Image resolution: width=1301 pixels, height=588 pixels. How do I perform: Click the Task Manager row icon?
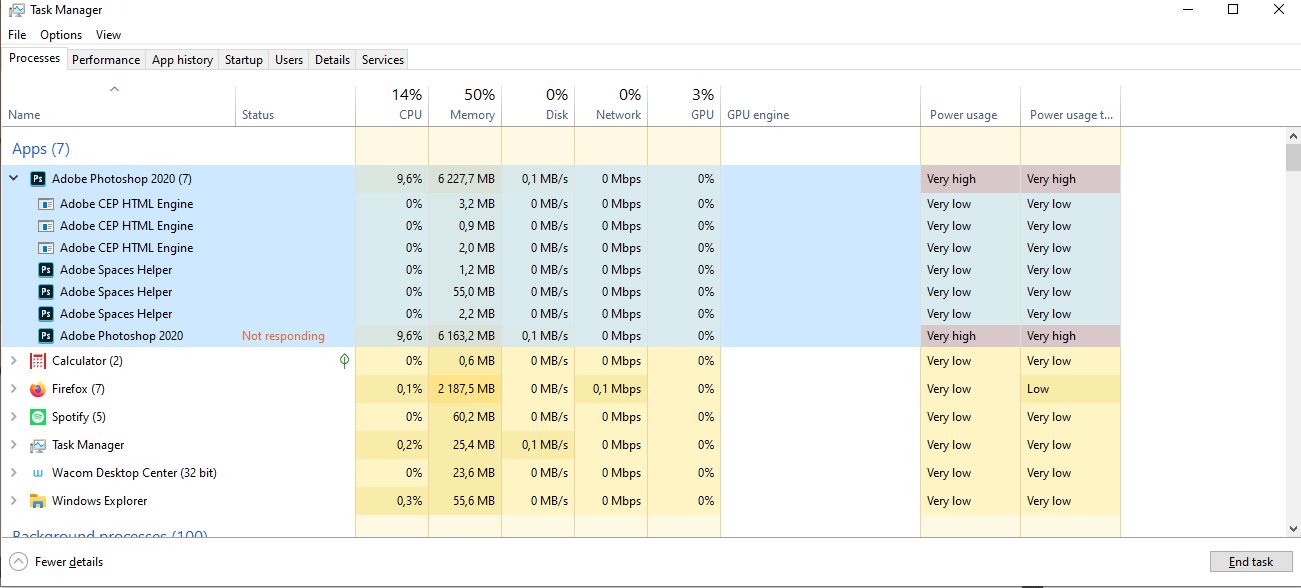click(38, 445)
